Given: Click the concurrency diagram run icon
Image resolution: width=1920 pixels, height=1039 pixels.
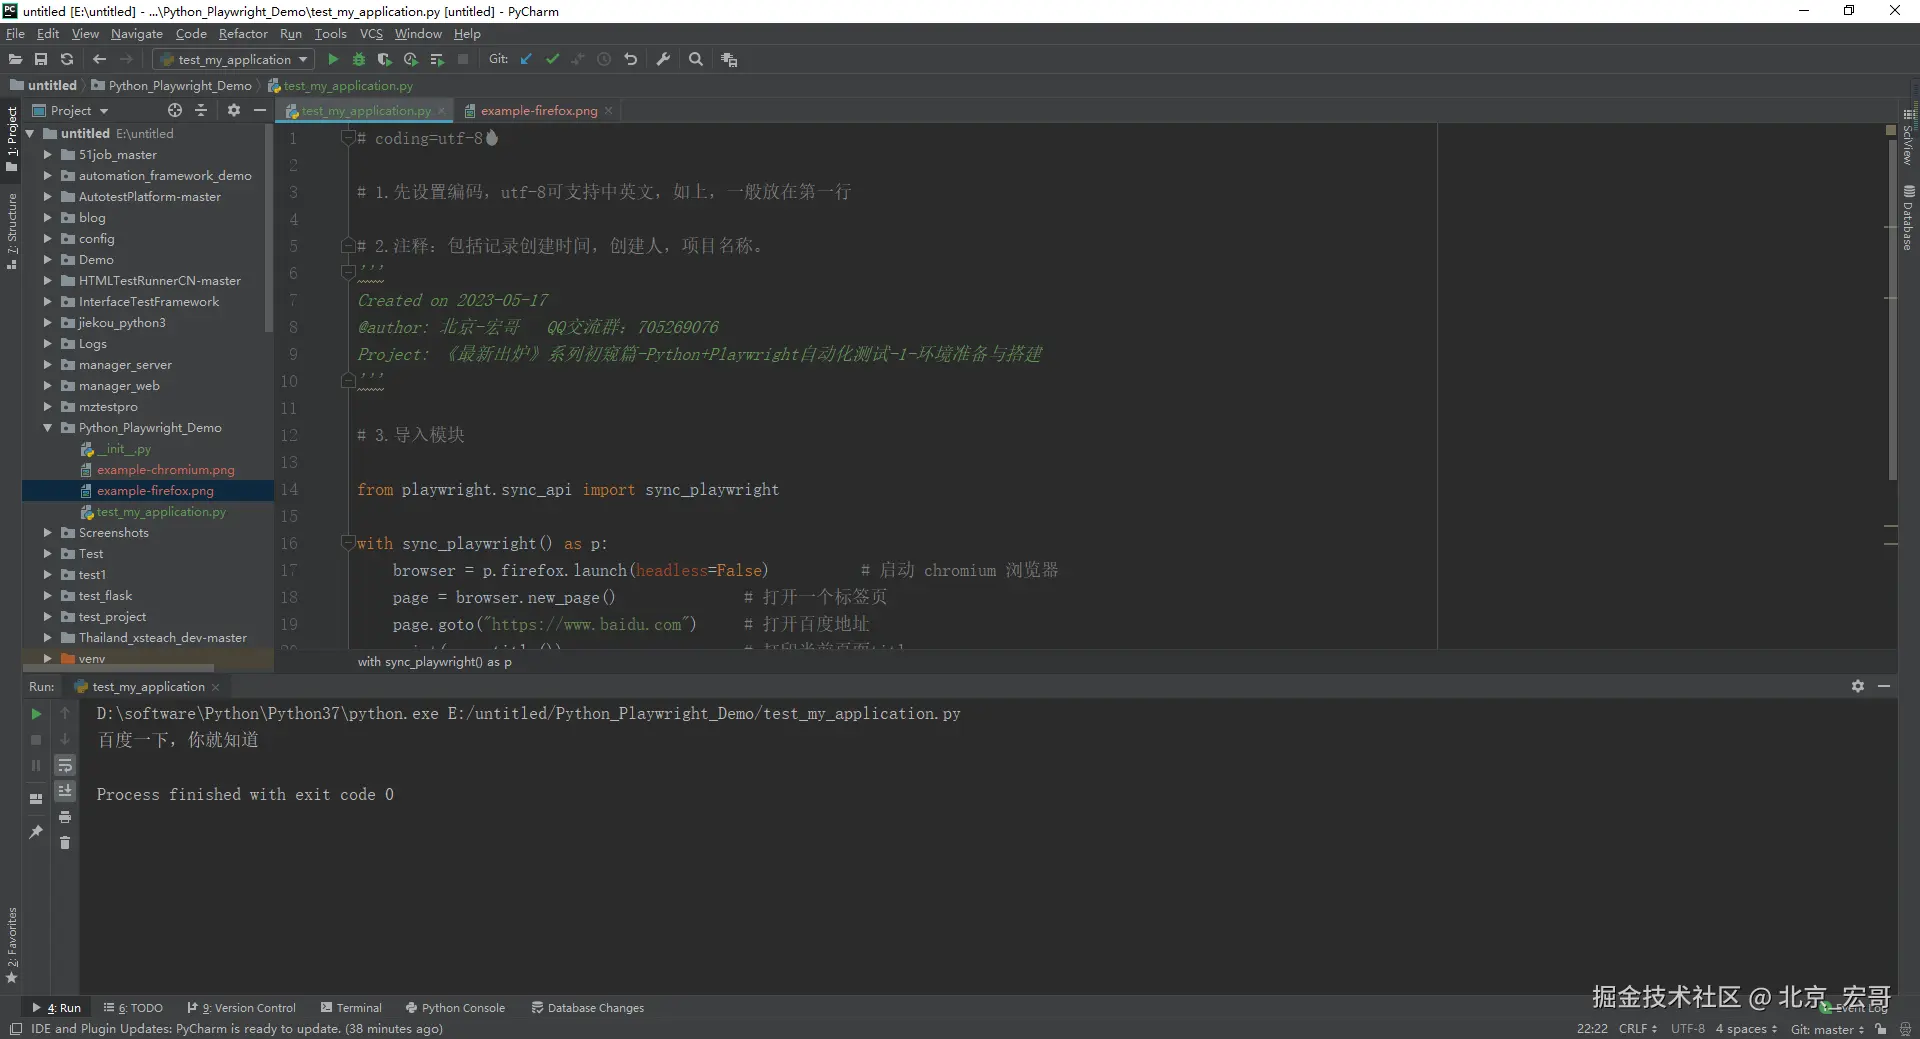Looking at the screenshot, I should (x=437, y=60).
